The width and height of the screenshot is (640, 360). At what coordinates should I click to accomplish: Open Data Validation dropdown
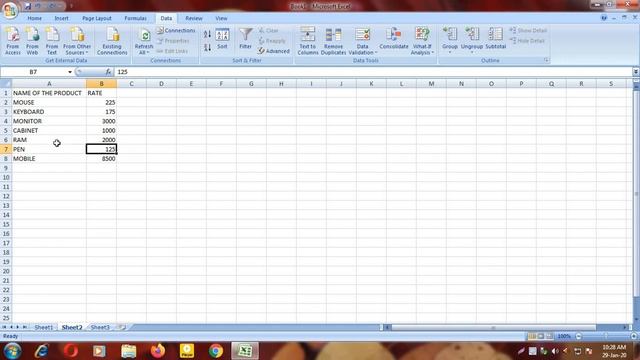tap(362, 40)
